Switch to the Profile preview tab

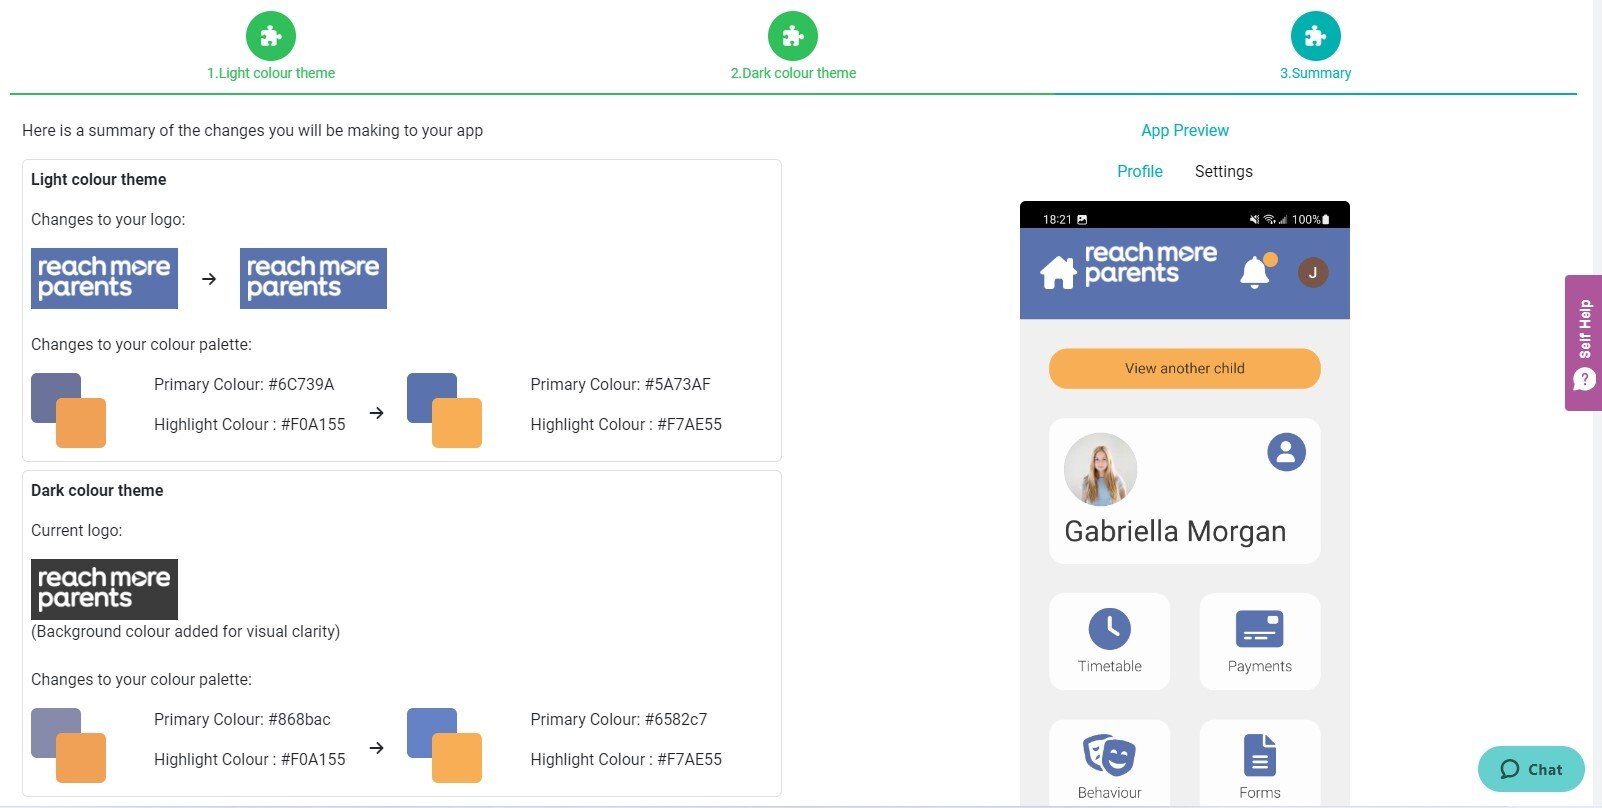(x=1139, y=171)
